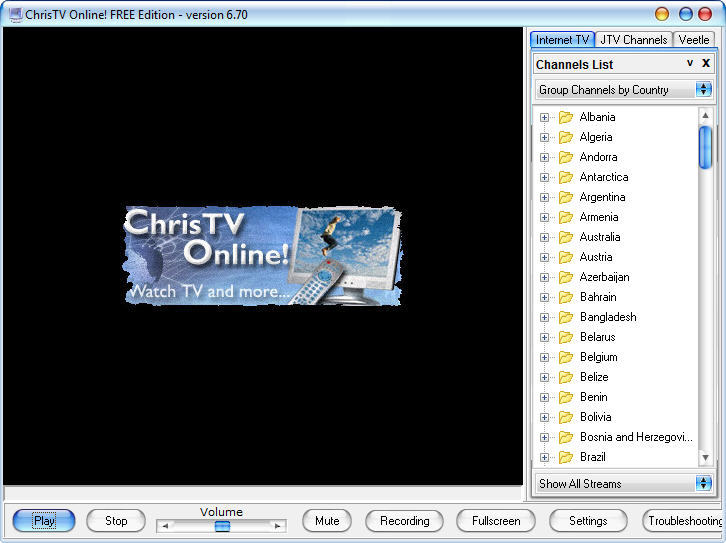Select the Belarus country entry
This screenshot has height=543, width=726.
pyautogui.click(x=597, y=337)
